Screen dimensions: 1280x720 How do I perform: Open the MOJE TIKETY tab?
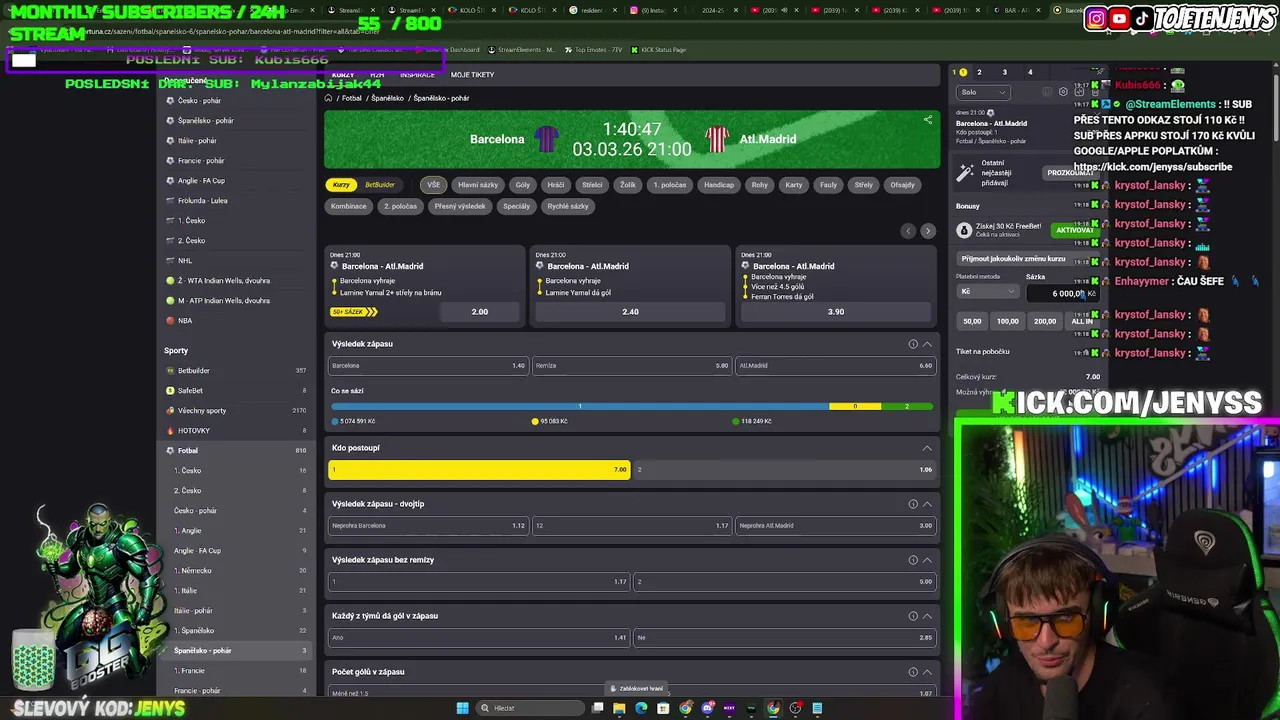pyautogui.click(x=472, y=75)
